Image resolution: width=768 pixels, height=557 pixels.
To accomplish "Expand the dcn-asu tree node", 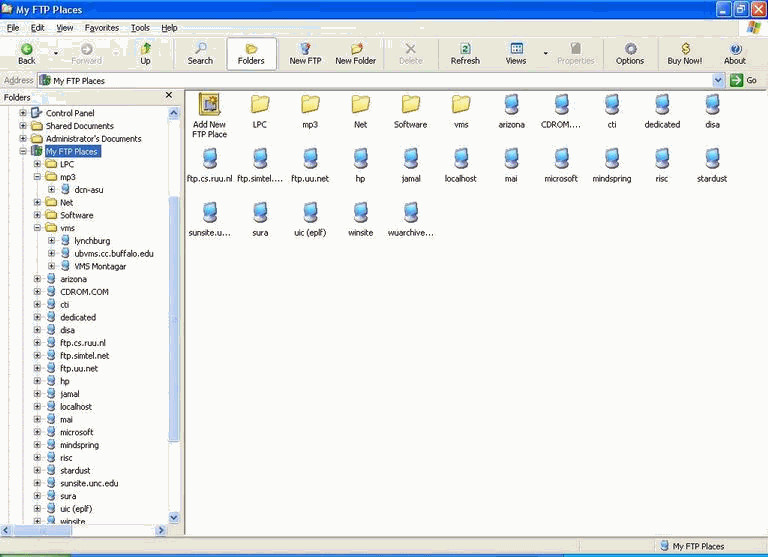I will [51, 190].
